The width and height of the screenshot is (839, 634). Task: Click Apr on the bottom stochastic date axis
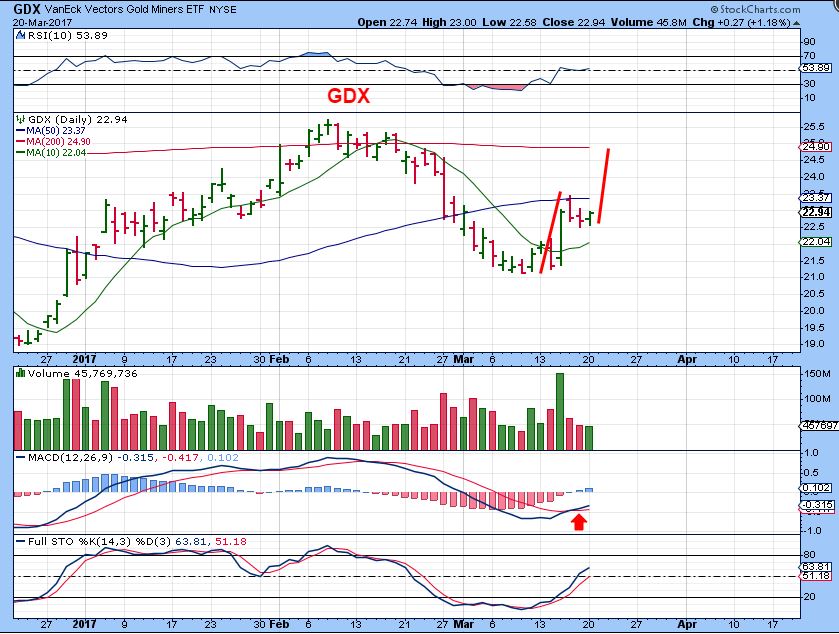click(687, 624)
